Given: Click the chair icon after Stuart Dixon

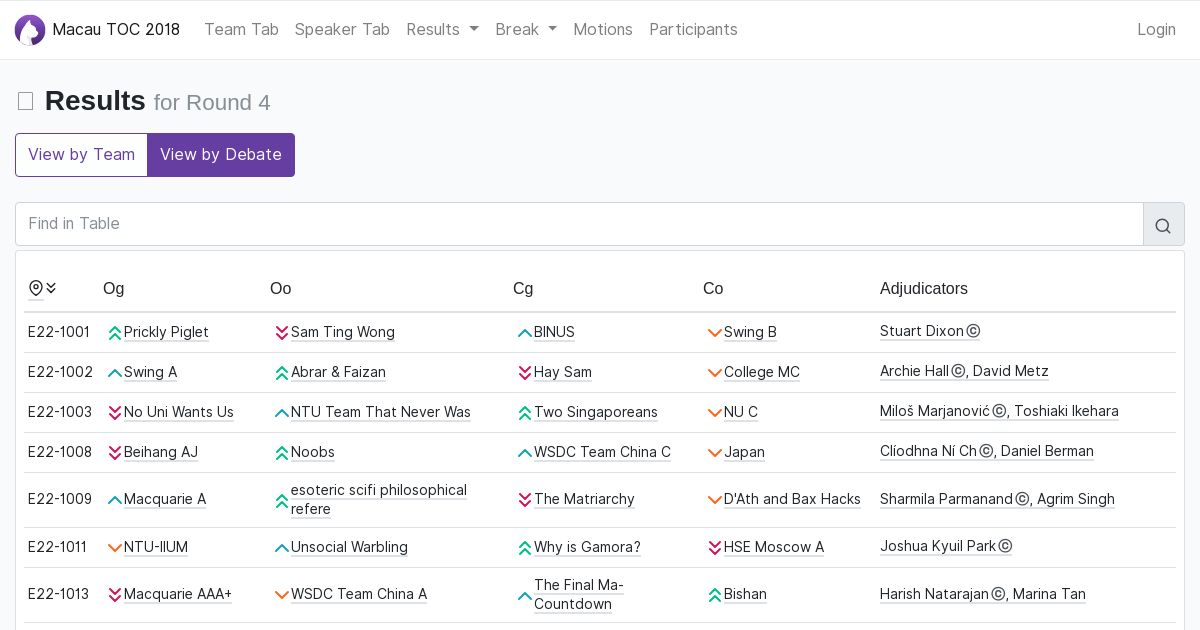Looking at the screenshot, I should click(973, 332).
